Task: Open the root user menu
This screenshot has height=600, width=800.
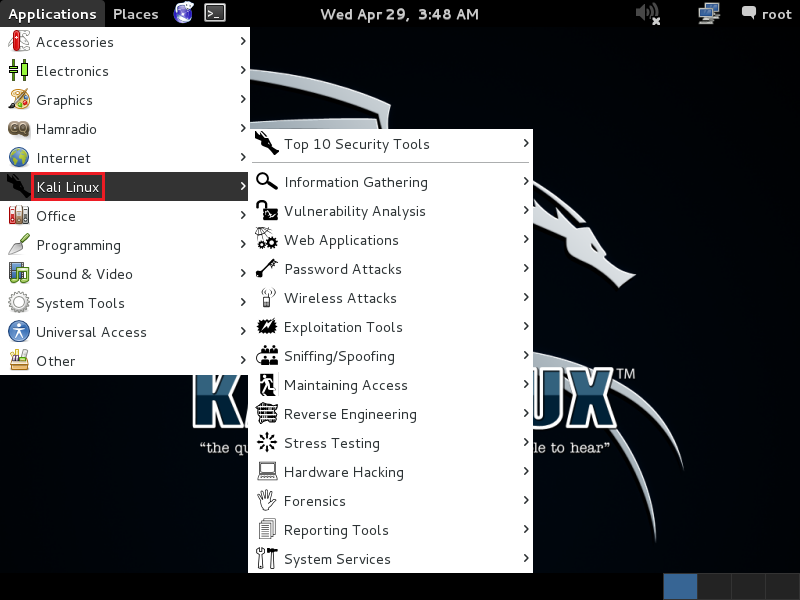Action: pos(766,14)
